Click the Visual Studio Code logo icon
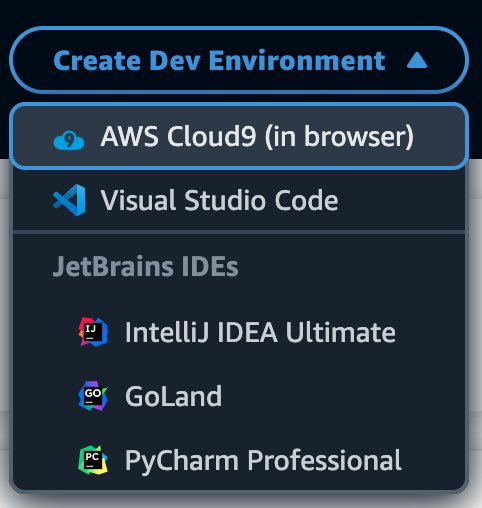 pyautogui.click(x=69, y=200)
